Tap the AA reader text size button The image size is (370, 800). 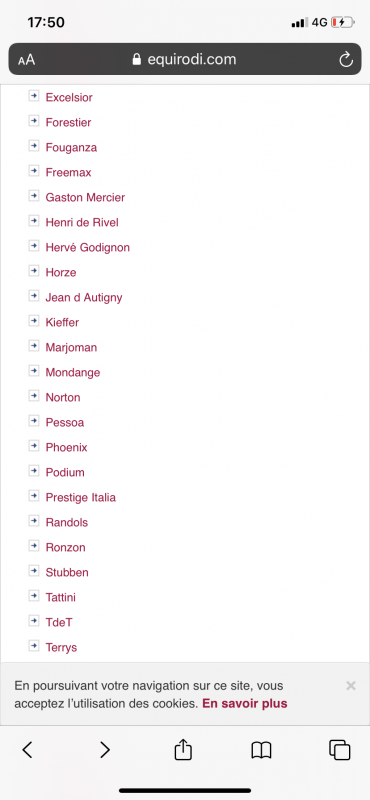(27, 60)
